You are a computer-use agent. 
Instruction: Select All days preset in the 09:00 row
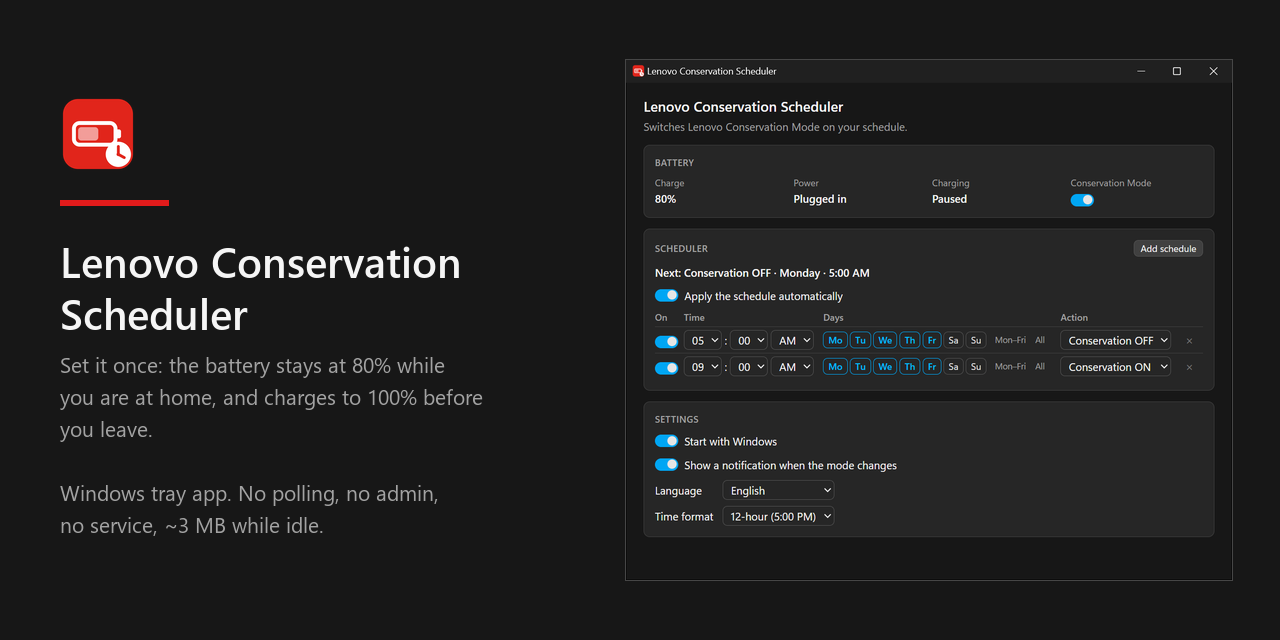[x=1040, y=367]
